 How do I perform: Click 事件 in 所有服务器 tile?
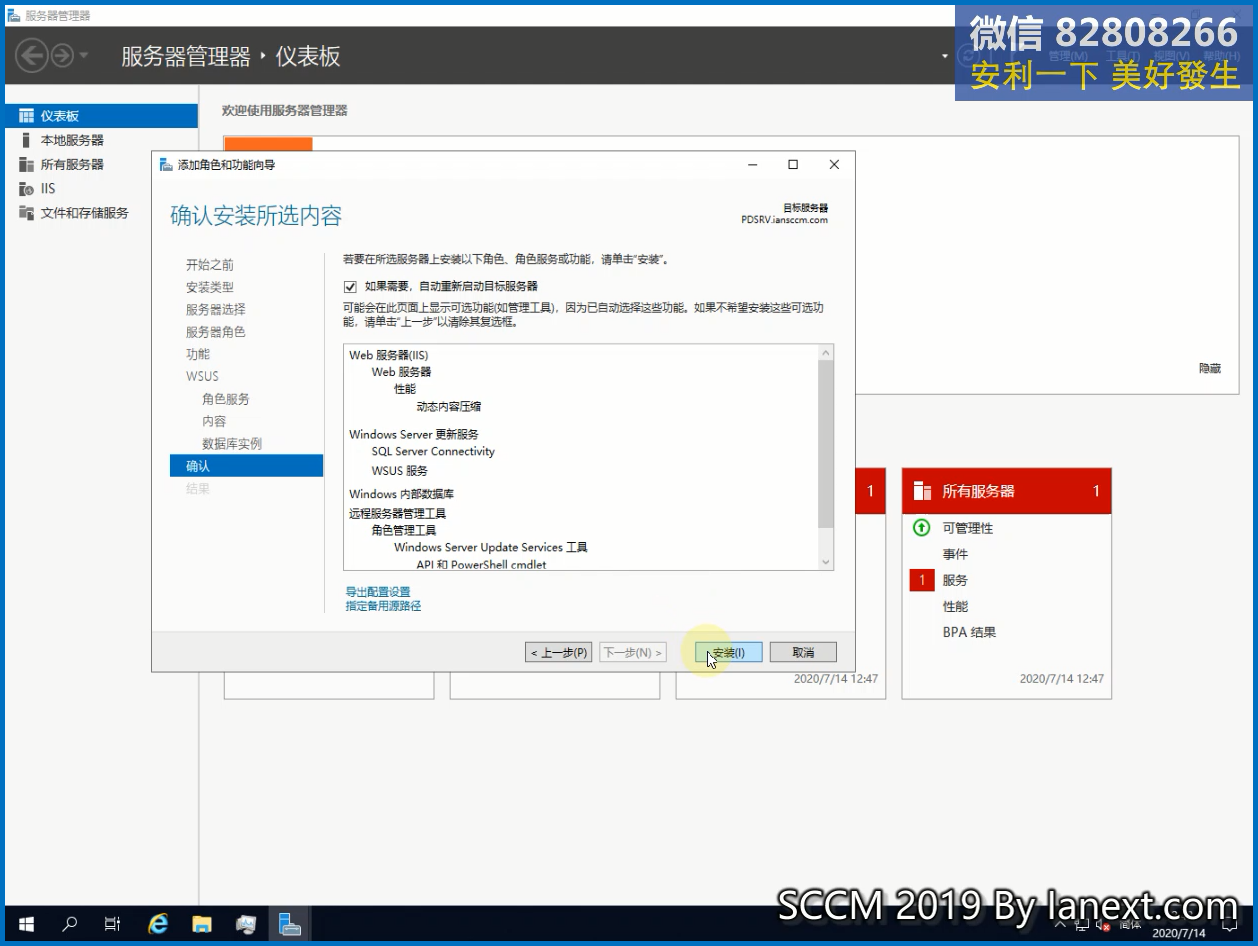pos(955,554)
